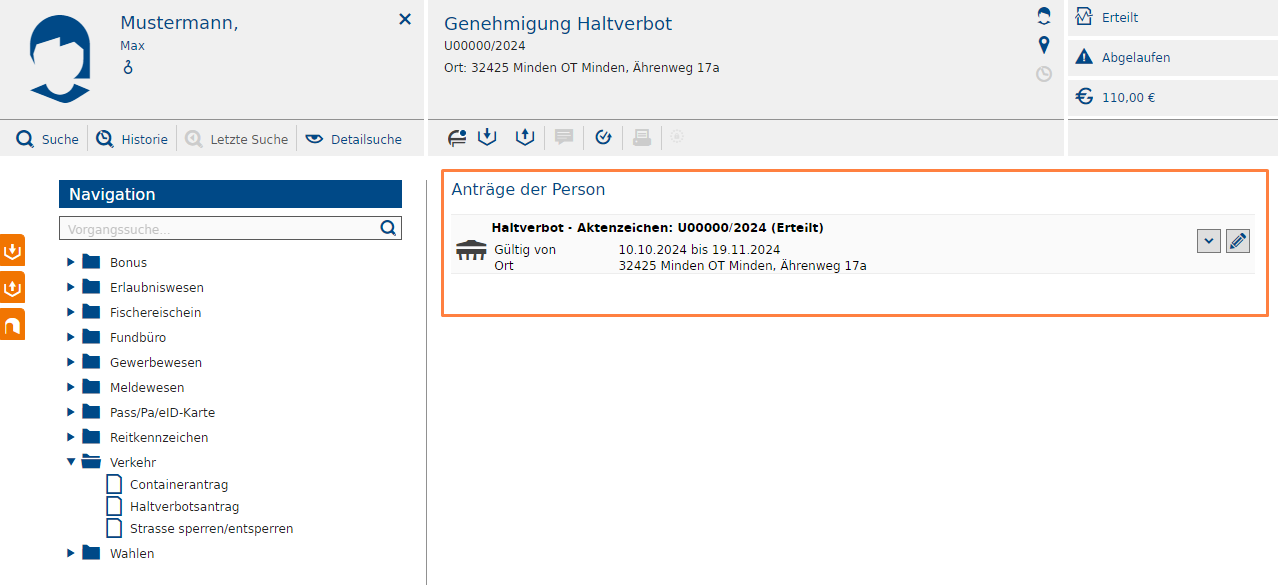The width and height of the screenshot is (1278, 585).
Task: Open Haltverbotsantrag in navigation tree
Action: [x=184, y=507]
